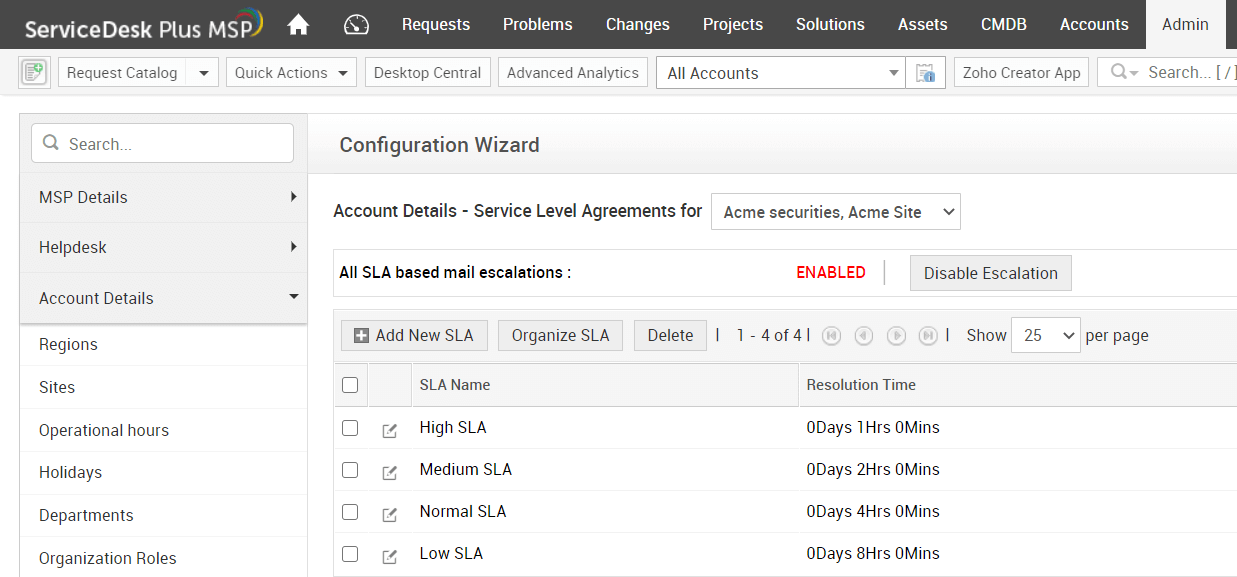The width and height of the screenshot is (1237, 577).
Task: Edit the High SLA entry icon
Action: pyautogui.click(x=390, y=430)
